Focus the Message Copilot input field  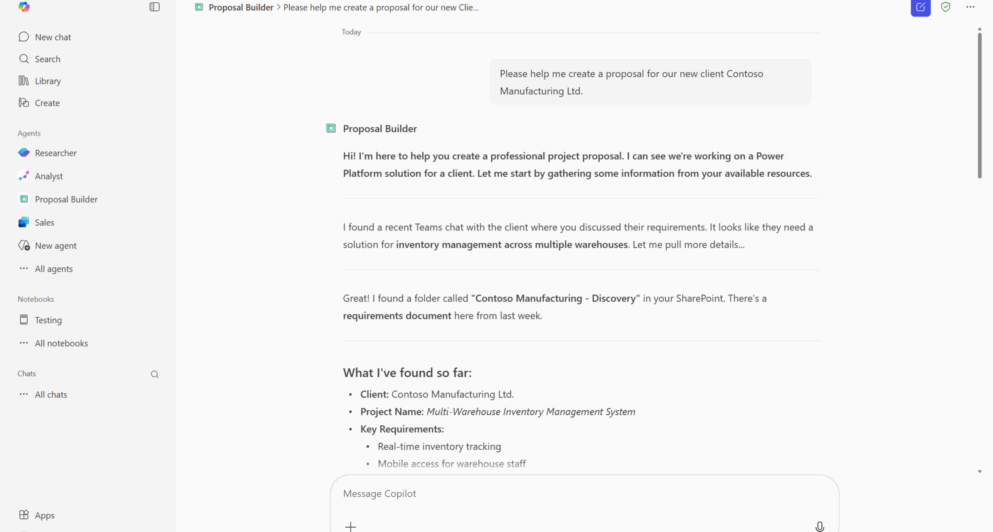tap(584, 493)
